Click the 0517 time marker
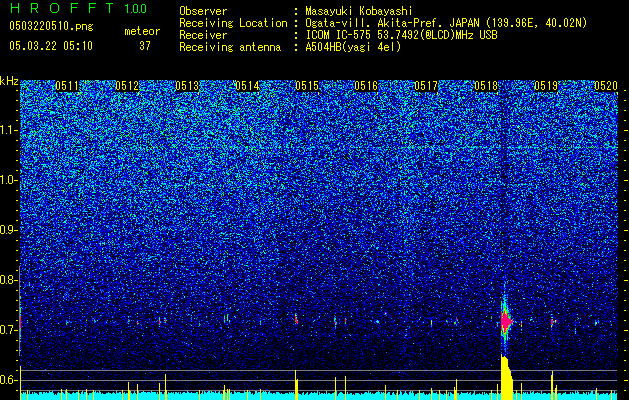629x400 pixels. pos(426,86)
